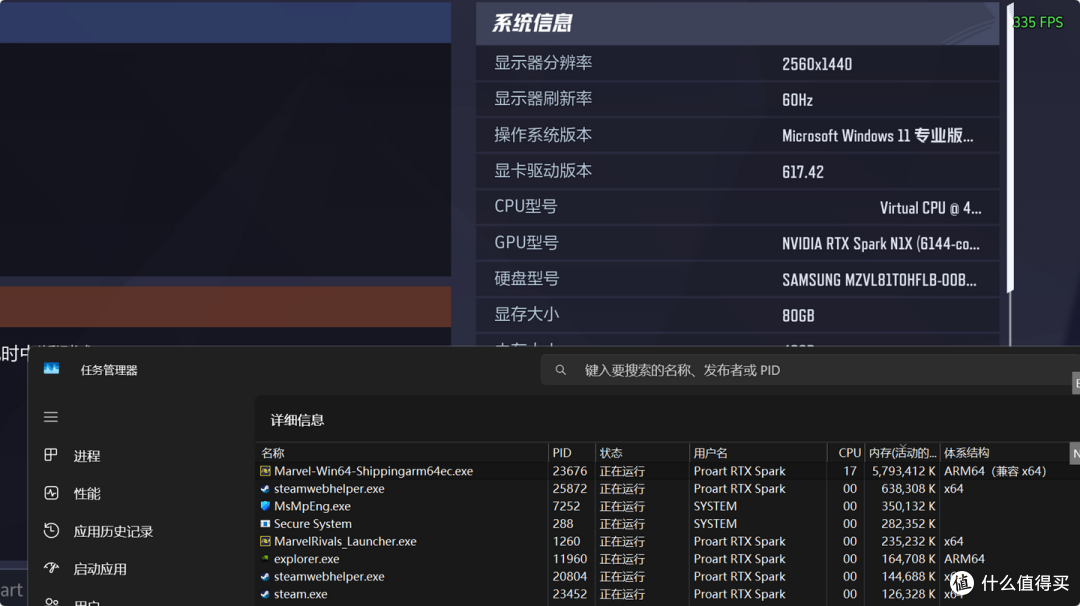Click the search magnifier icon in Task Manager
The image size is (1080, 606).
tap(561, 370)
